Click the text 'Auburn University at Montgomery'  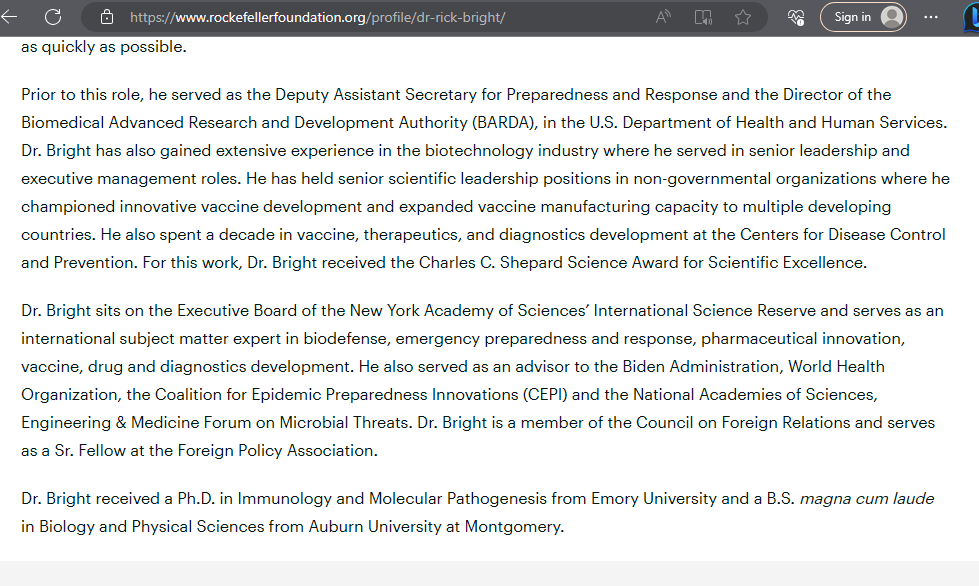(435, 527)
